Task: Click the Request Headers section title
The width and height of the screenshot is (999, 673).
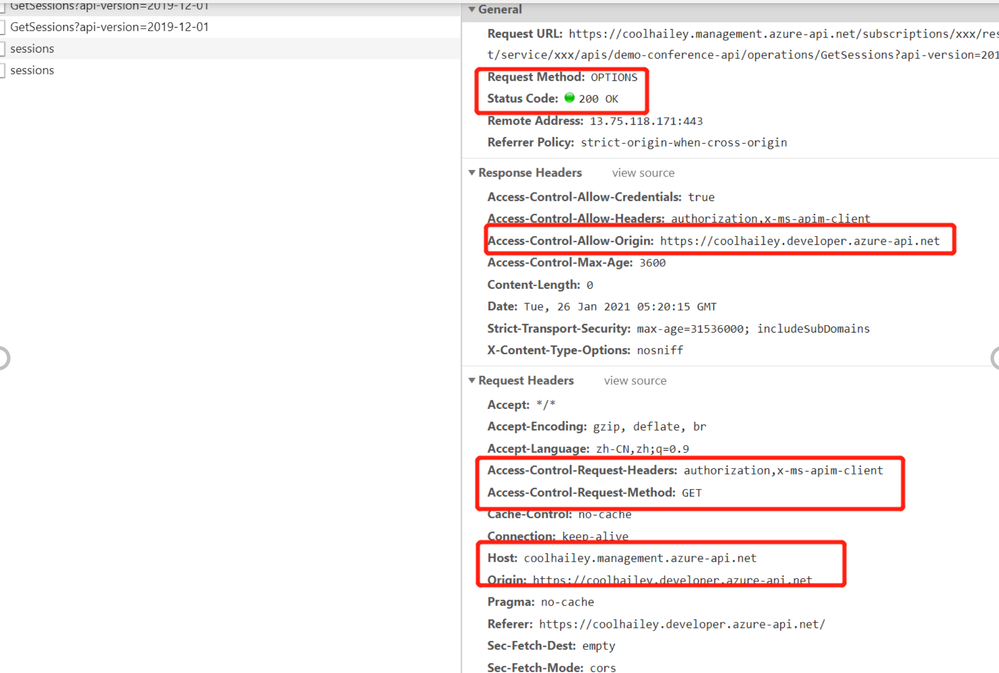Action: (x=526, y=380)
